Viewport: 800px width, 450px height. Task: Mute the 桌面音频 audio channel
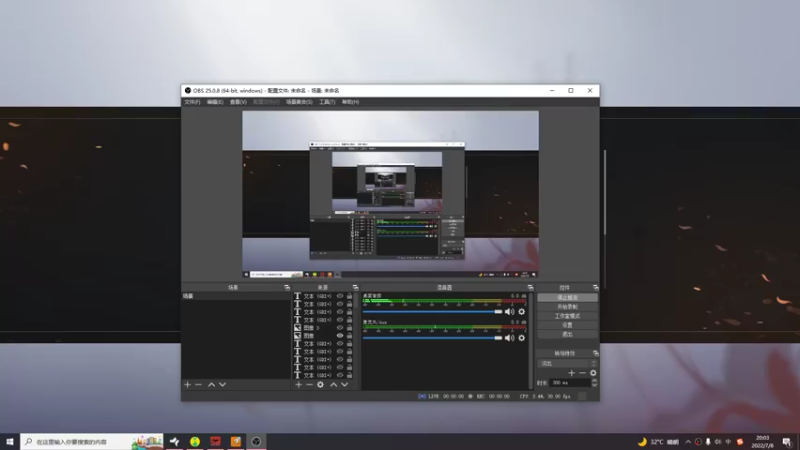coord(509,312)
